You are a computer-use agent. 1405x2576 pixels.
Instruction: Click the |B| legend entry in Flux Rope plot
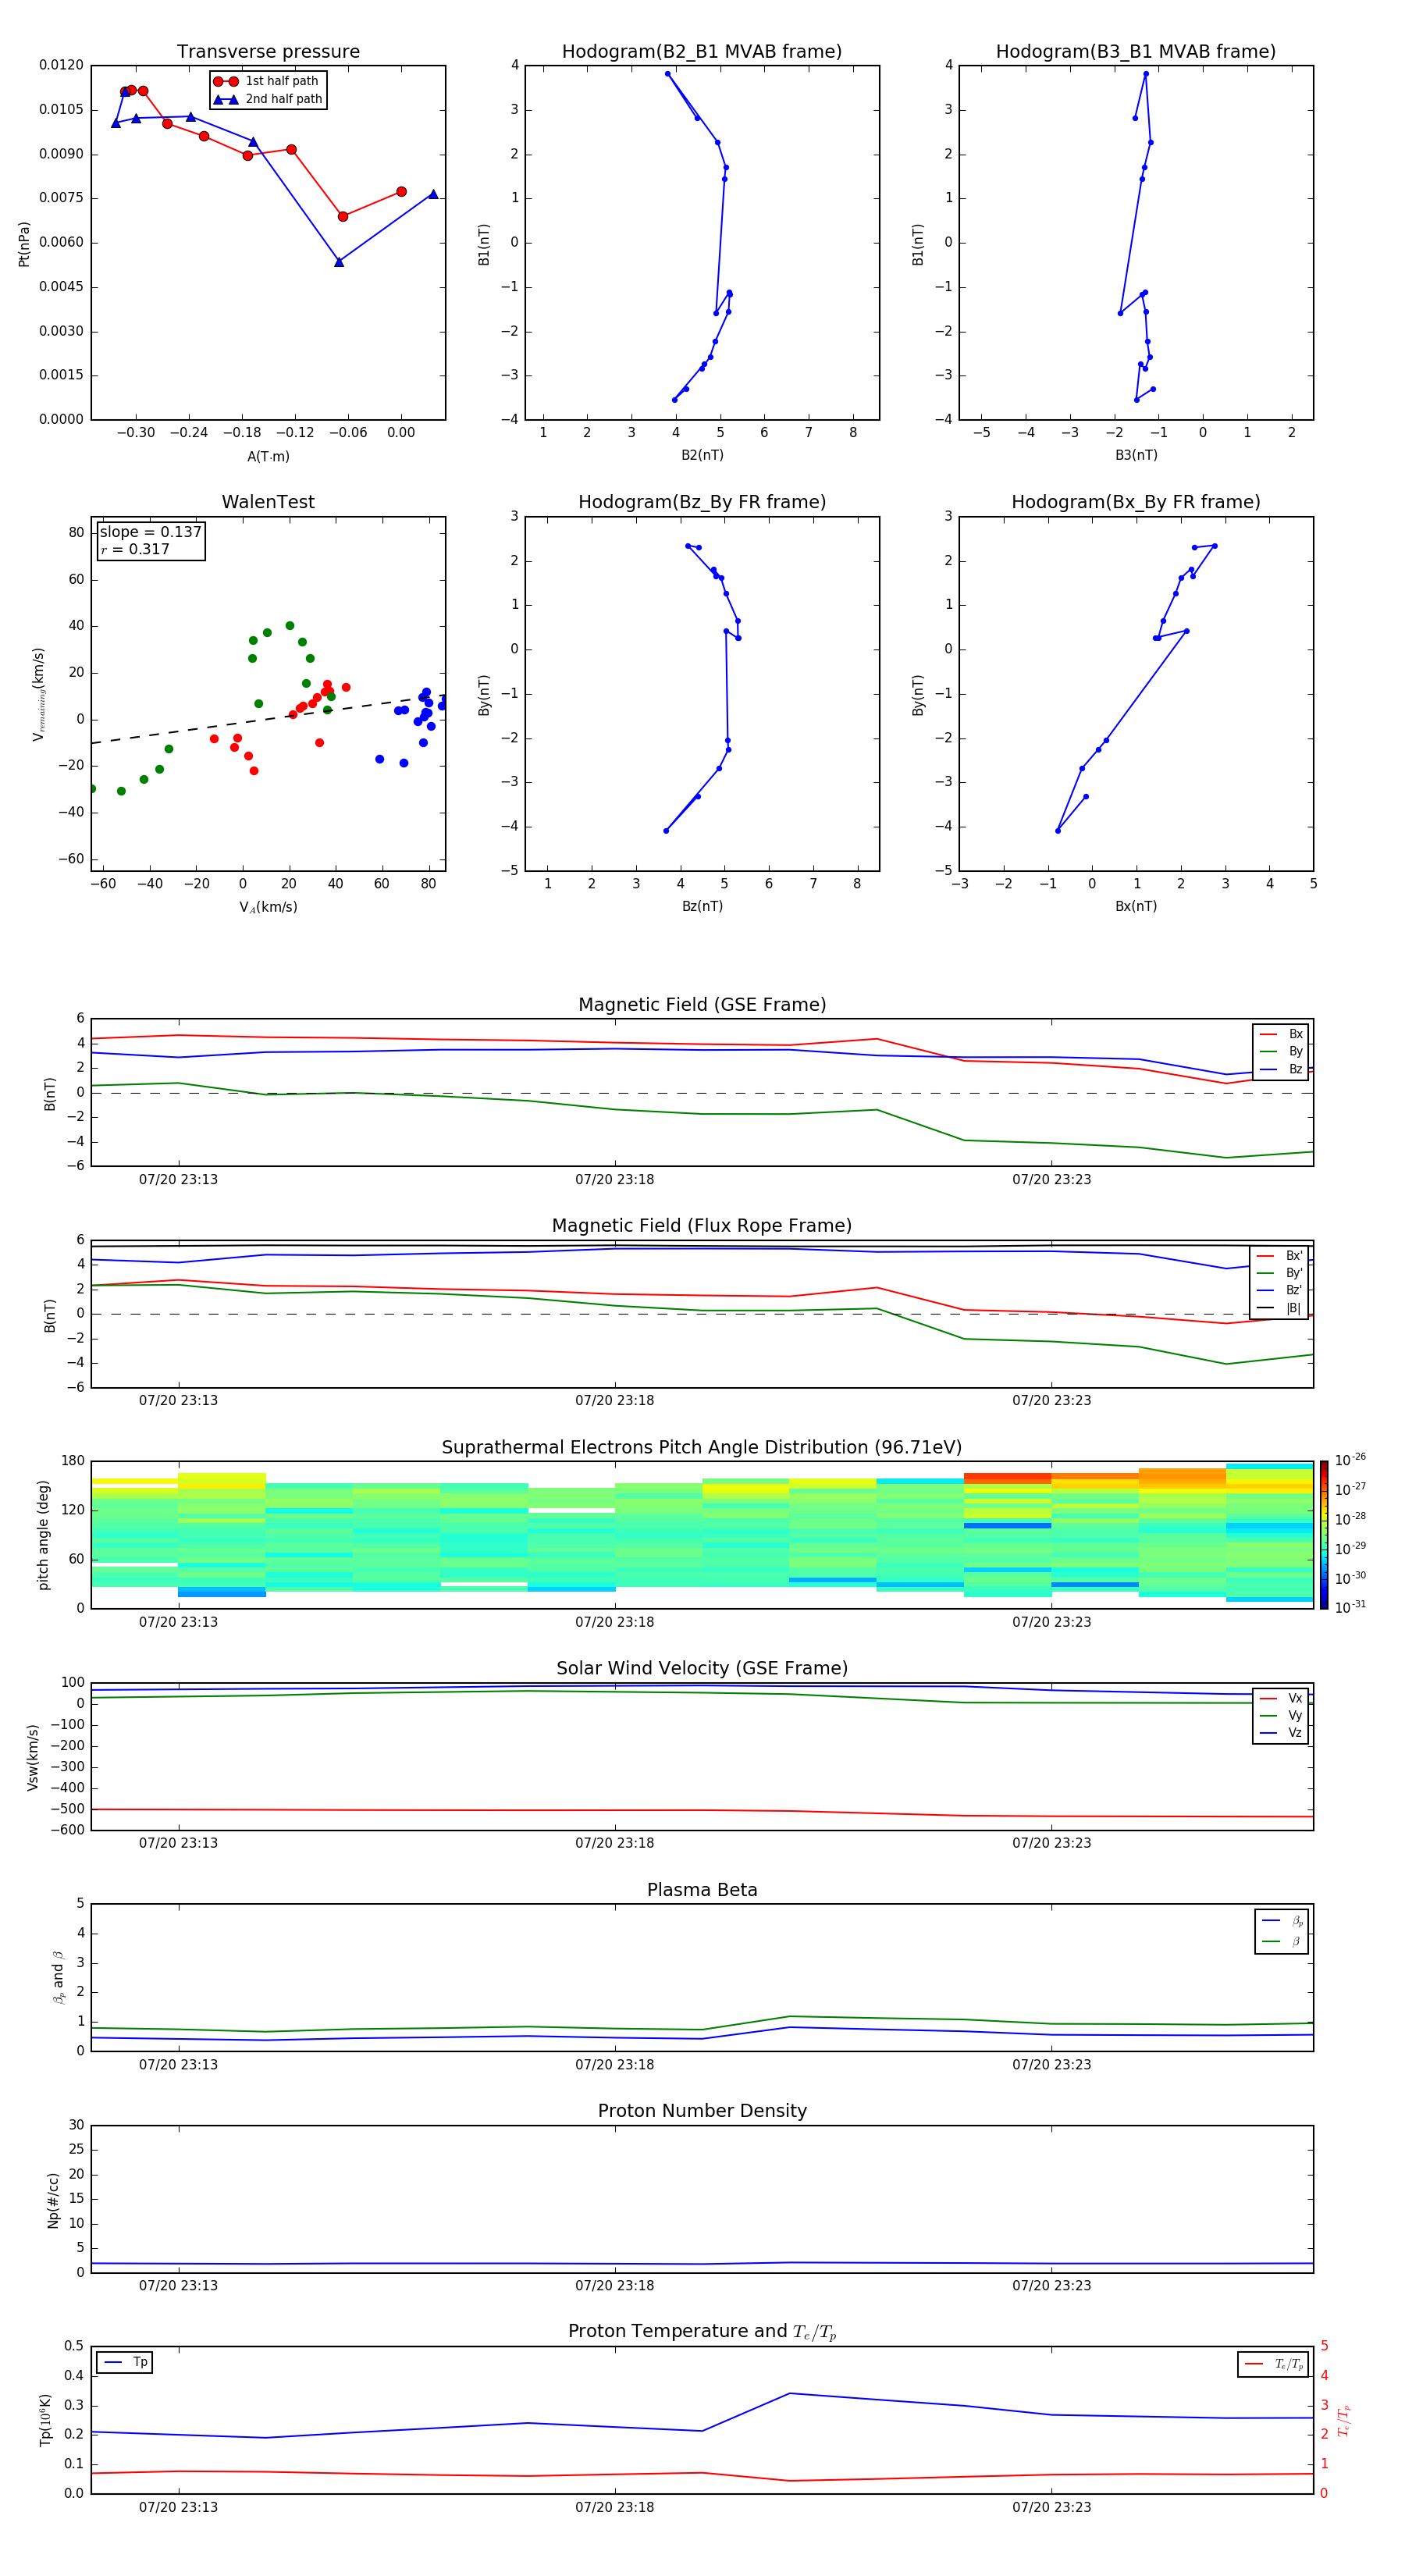pyautogui.click(x=1279, y=1308)
